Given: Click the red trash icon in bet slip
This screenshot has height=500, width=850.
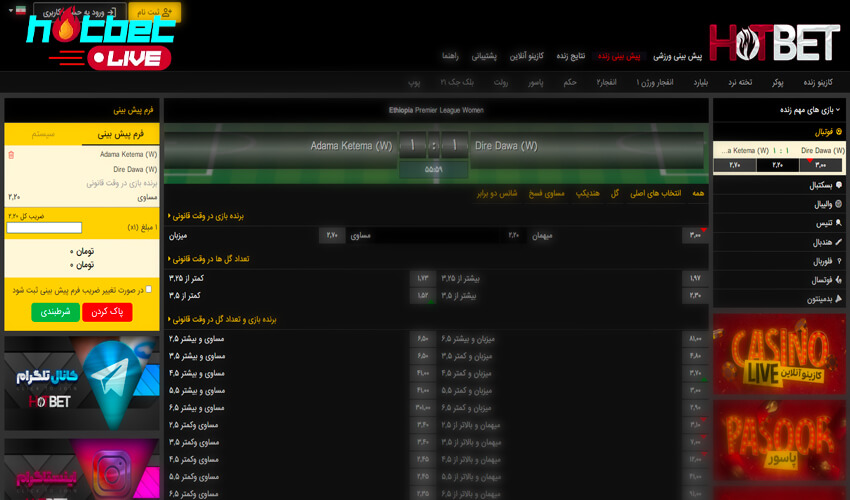Looking at the screenshot, I should point(11,155).
